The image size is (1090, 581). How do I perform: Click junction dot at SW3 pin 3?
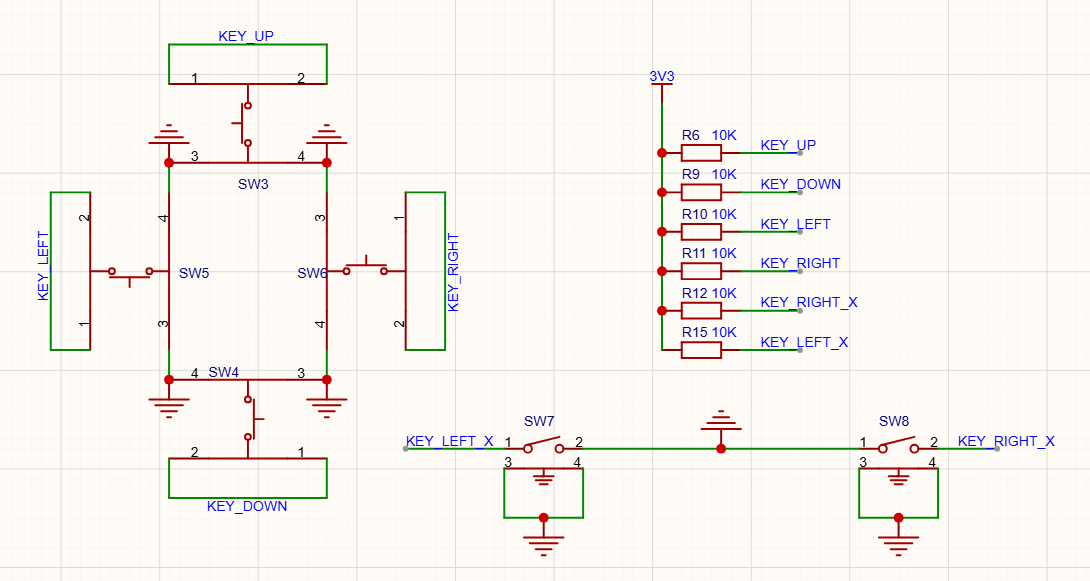(169, 163)
